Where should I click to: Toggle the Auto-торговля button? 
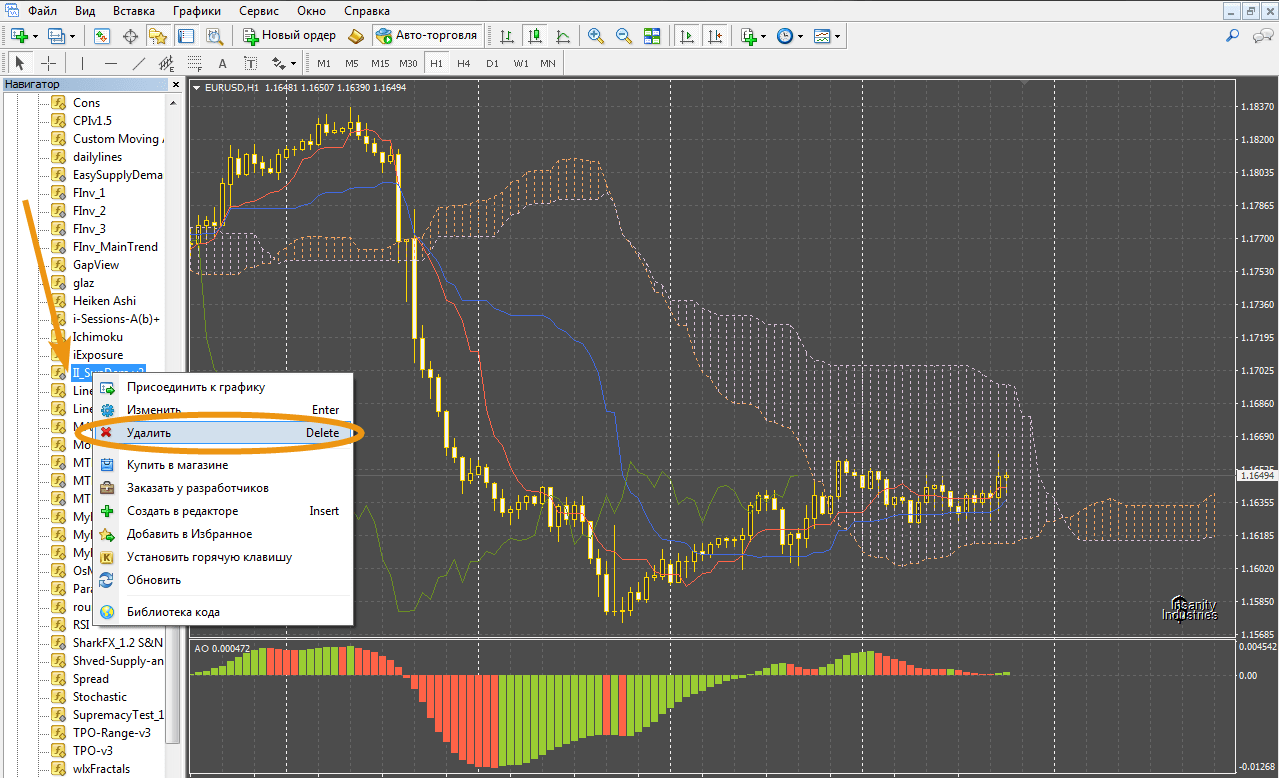[x=426, y=36]
